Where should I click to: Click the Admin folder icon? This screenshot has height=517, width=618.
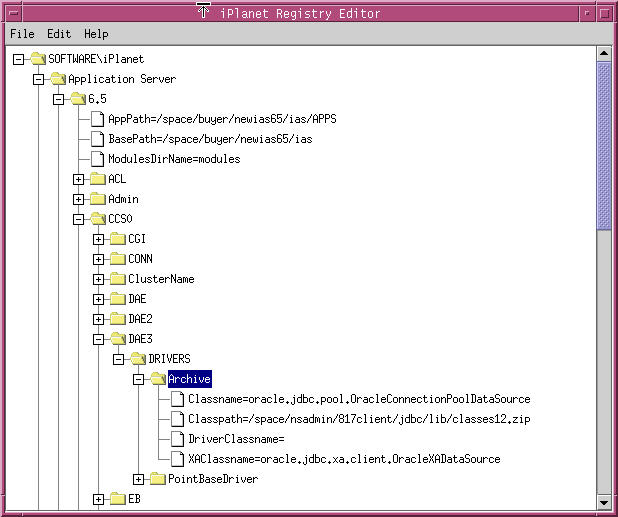pyautogui.click(x=98, y=199)
